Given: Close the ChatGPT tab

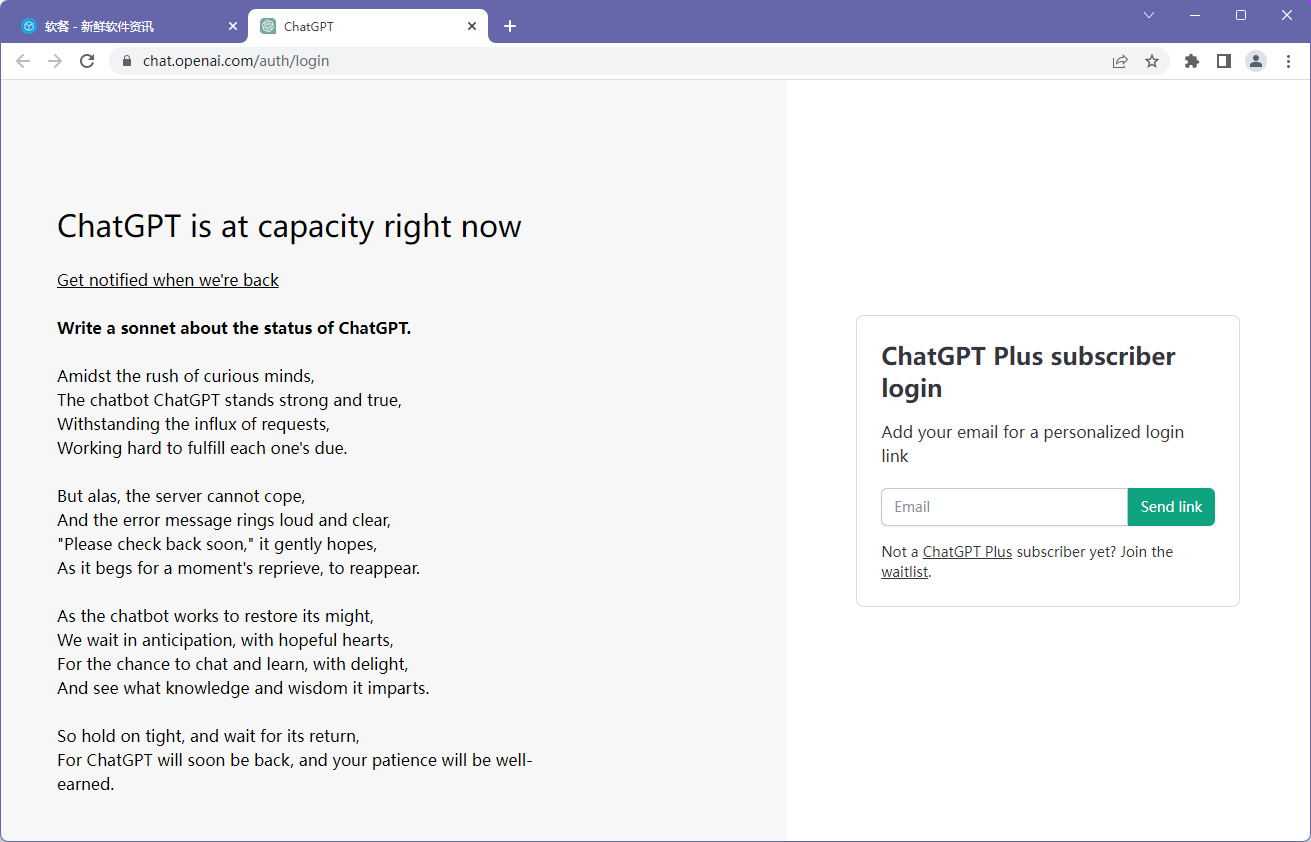Looking at the screenshot, I should pyautogui.click(x=472, y=26).
